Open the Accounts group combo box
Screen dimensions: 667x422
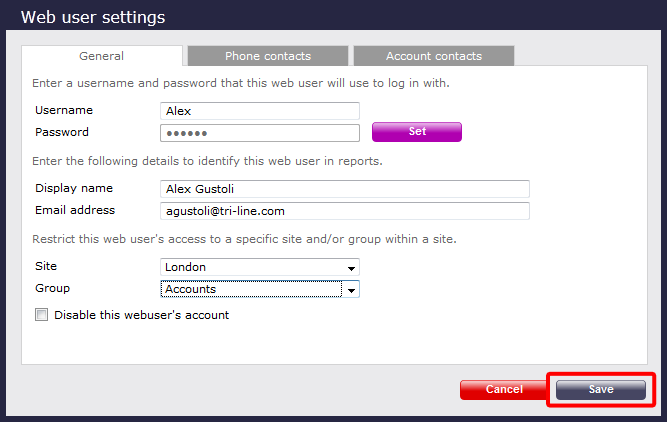[260, 289]
